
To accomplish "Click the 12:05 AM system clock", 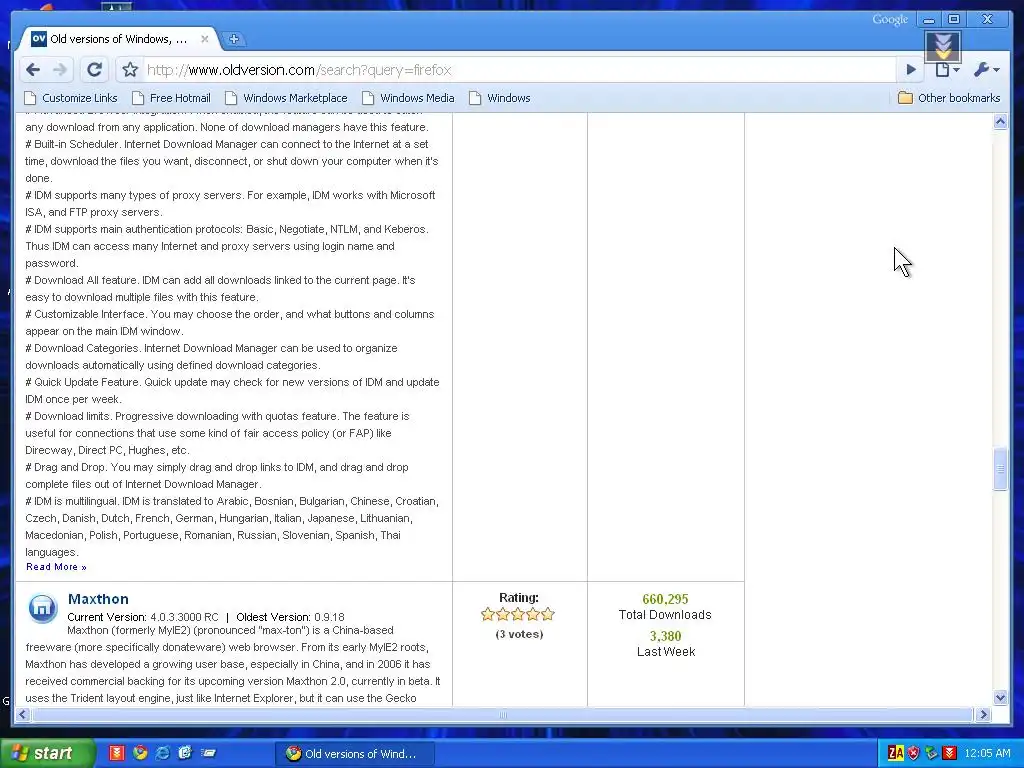I will tap(987, 754).
